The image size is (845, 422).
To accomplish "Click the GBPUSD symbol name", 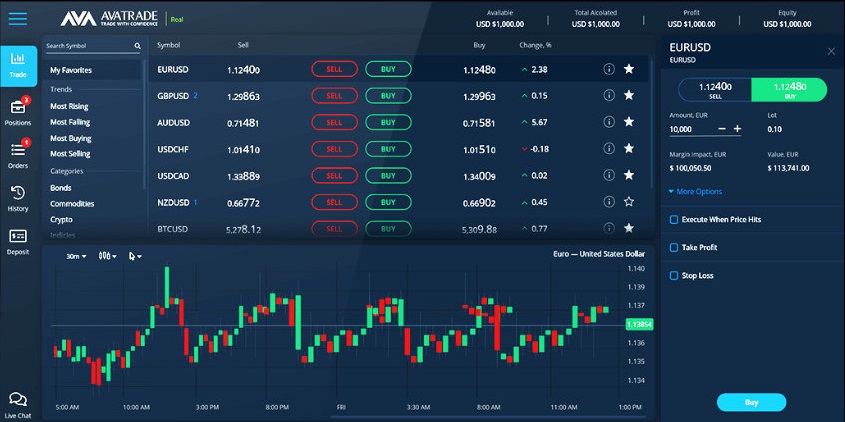I will tap(173, 96).
